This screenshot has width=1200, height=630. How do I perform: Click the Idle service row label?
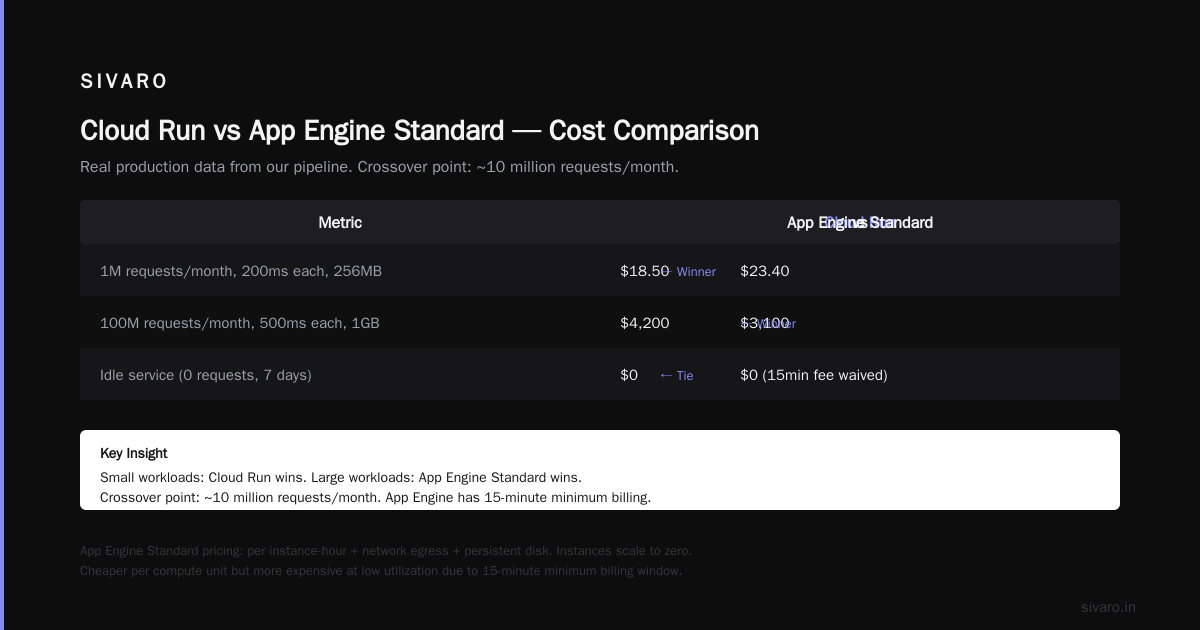point(206,375)
